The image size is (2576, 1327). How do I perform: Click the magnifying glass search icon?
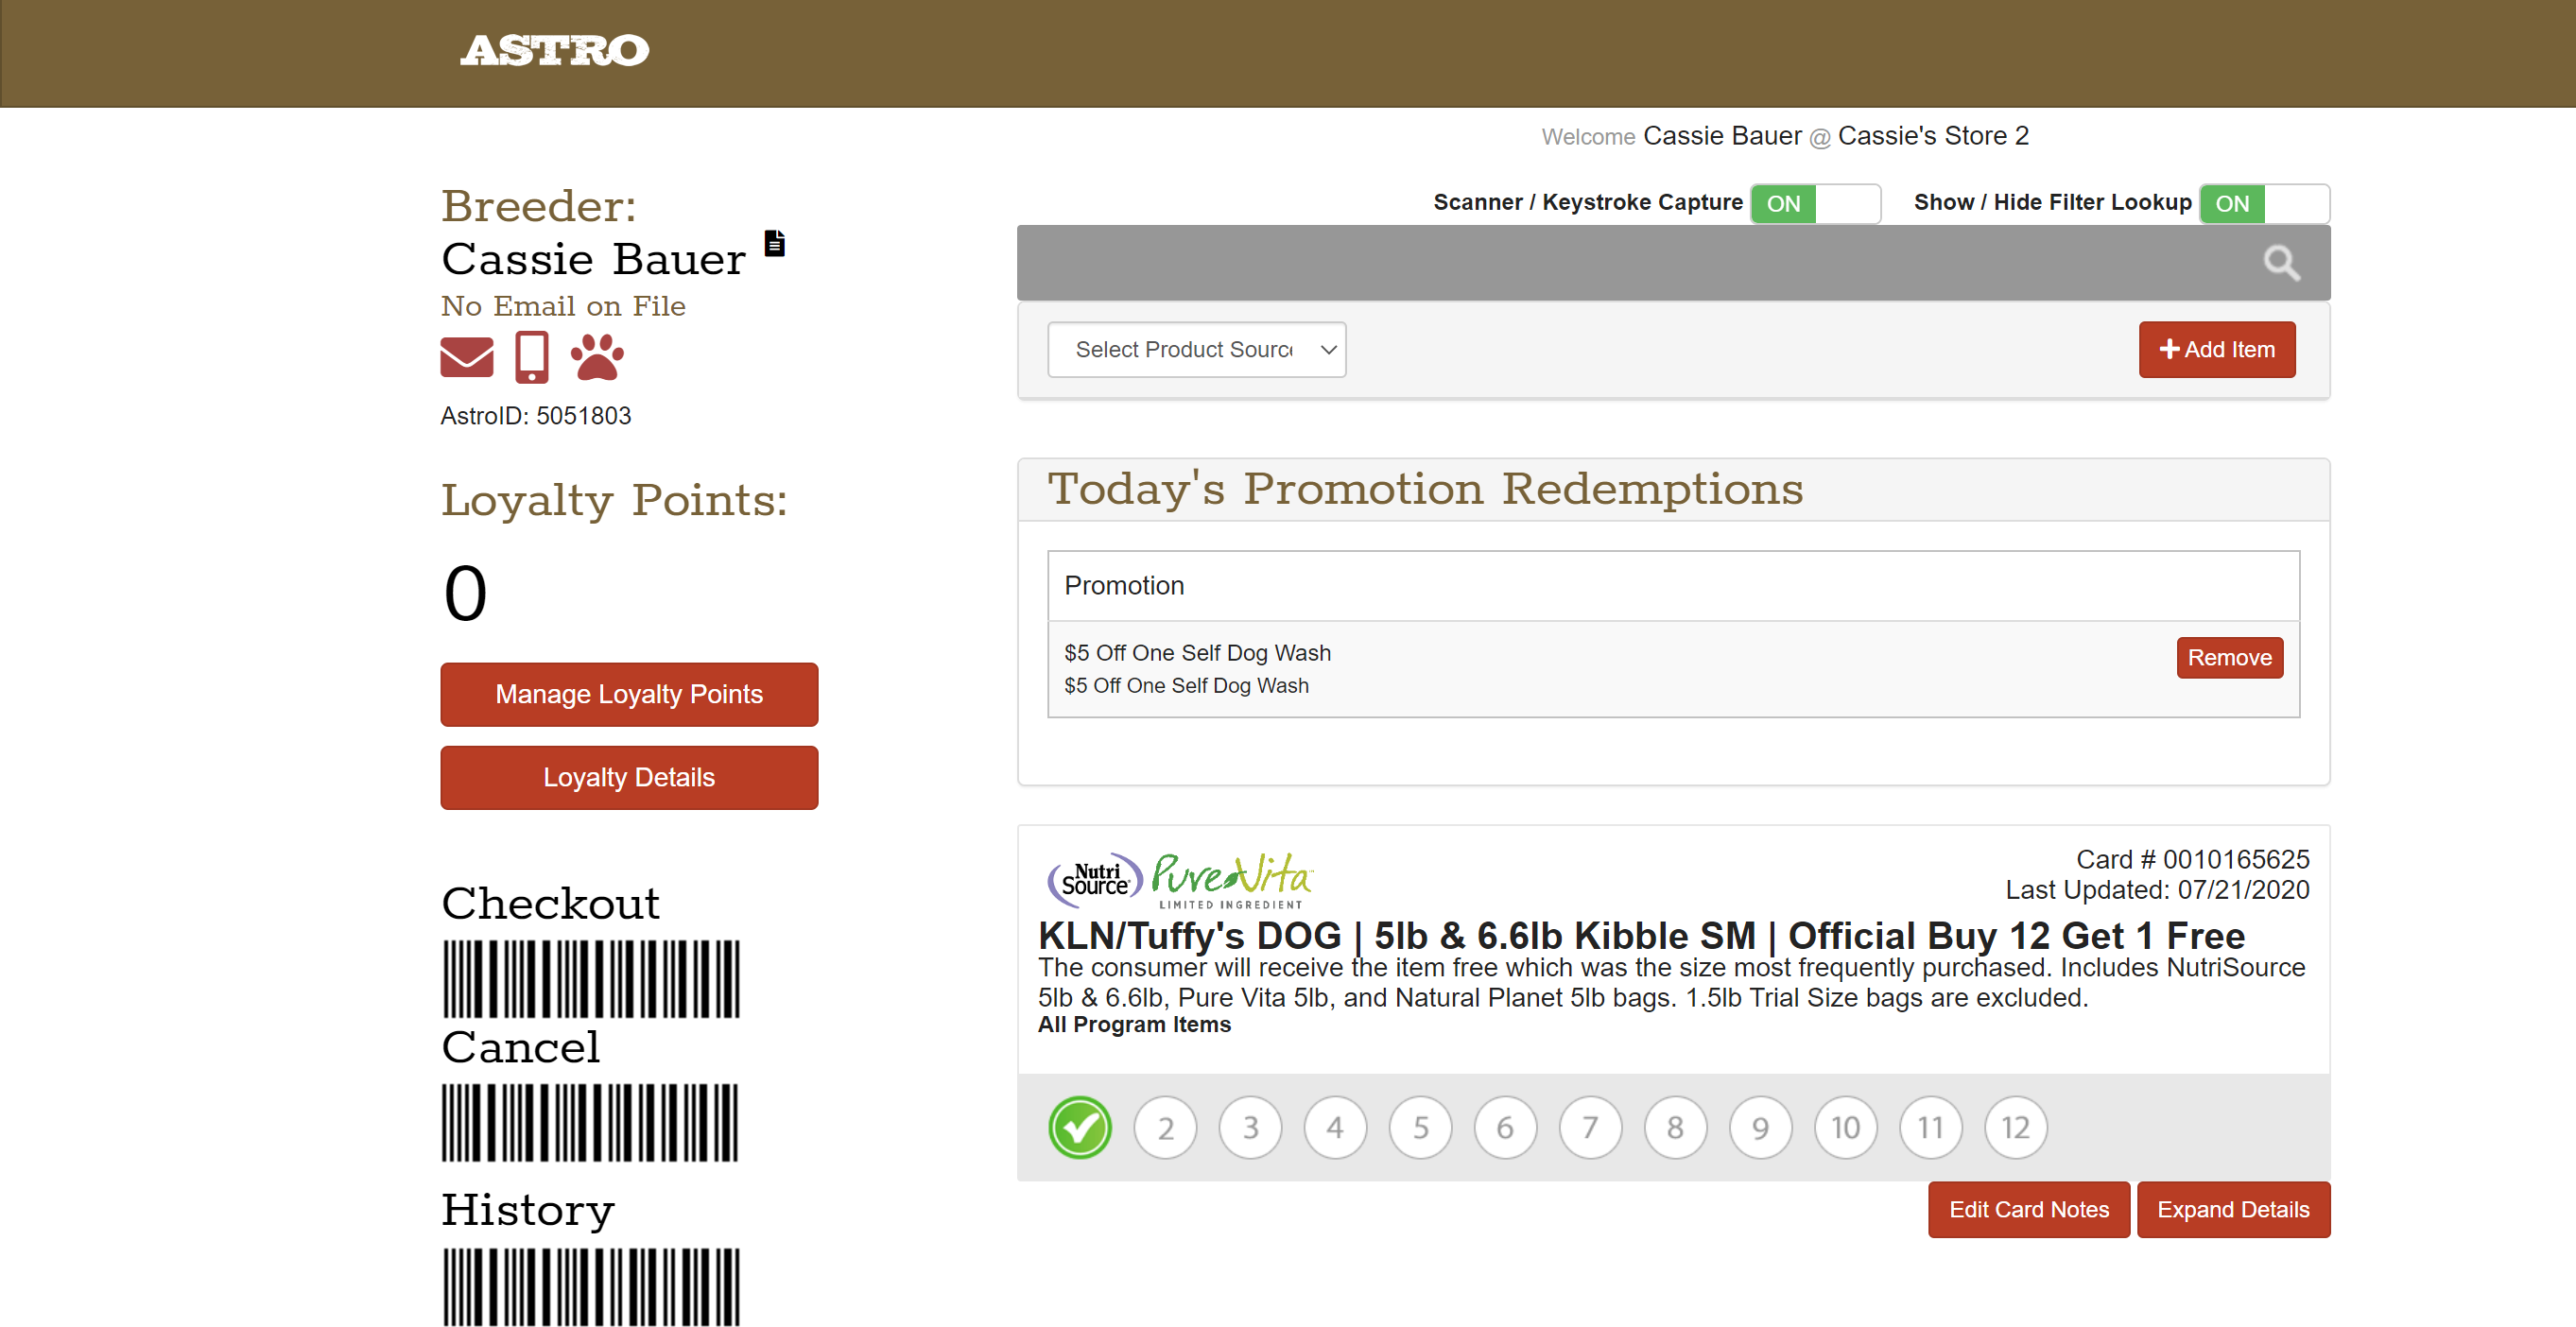2281,263
